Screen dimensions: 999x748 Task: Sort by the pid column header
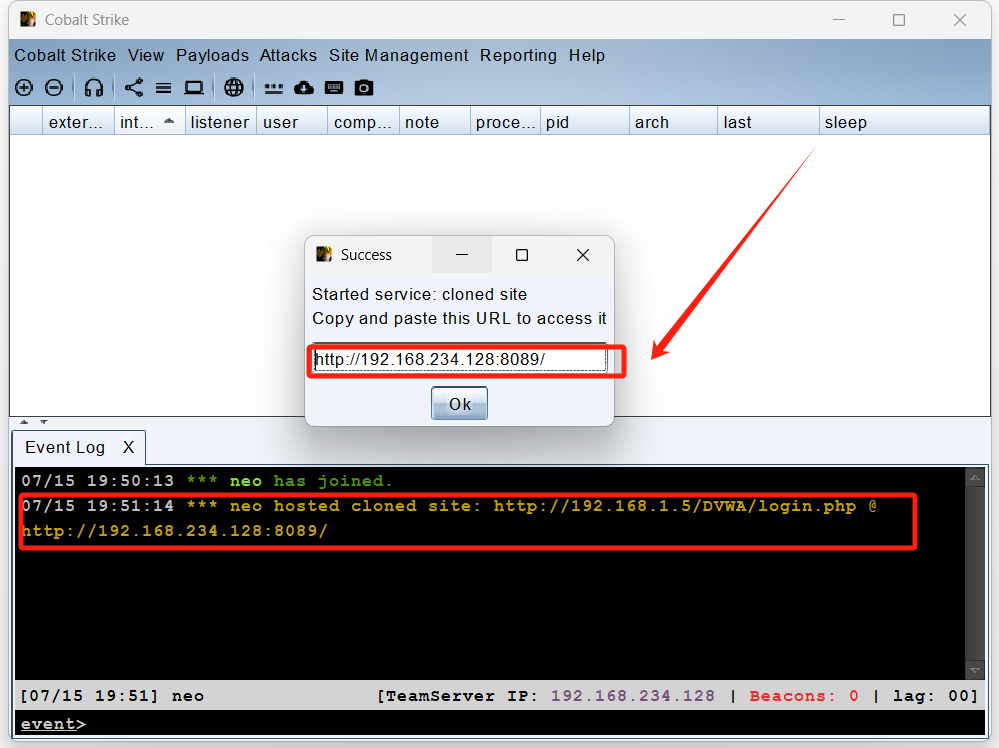click(584, 122)
